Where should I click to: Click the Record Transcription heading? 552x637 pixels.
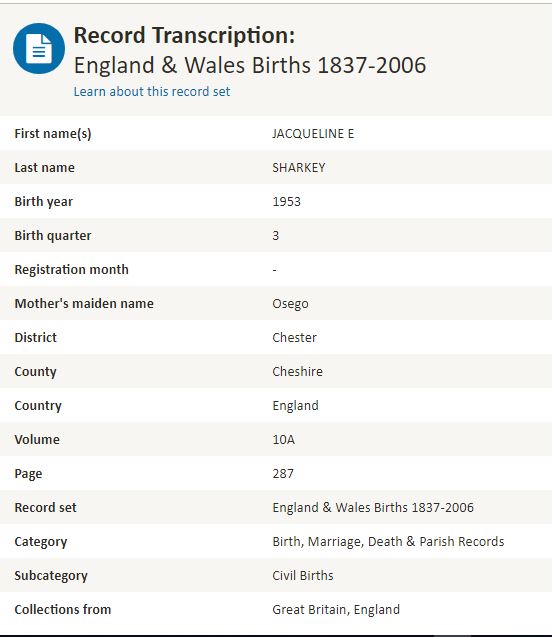(184, 35)
